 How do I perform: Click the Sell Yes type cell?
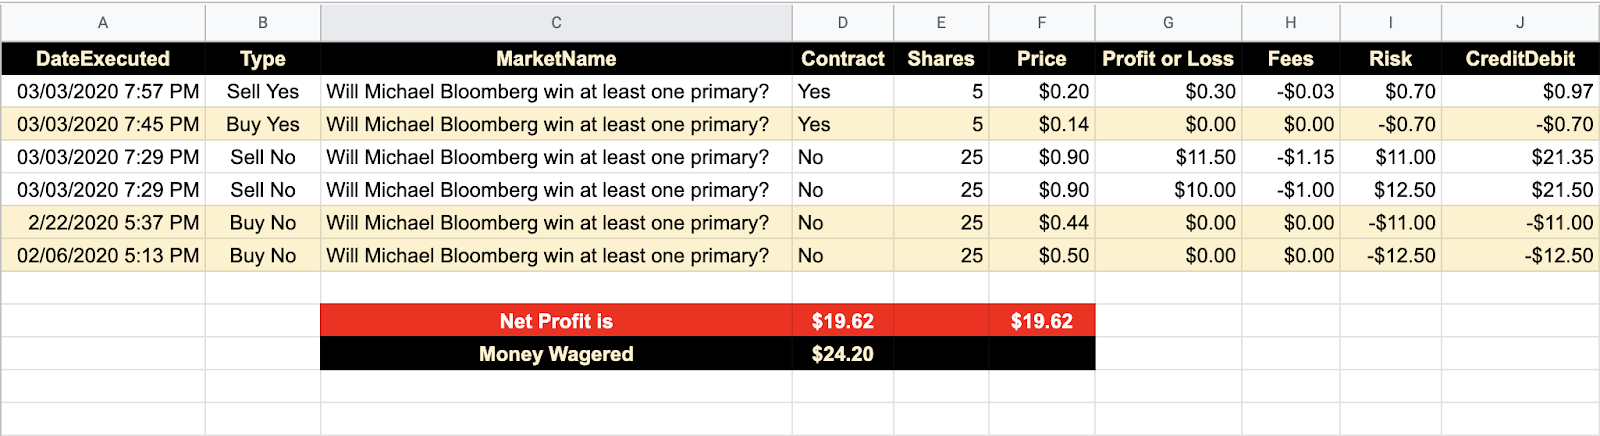[263, 92]
